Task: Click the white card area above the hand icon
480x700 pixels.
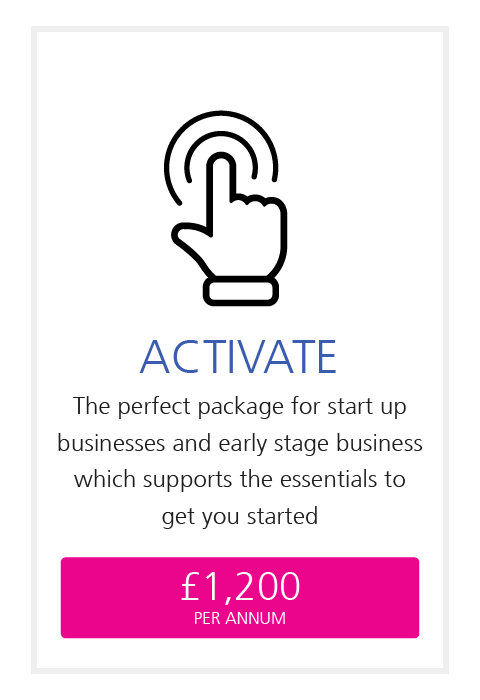Action: 240,69
